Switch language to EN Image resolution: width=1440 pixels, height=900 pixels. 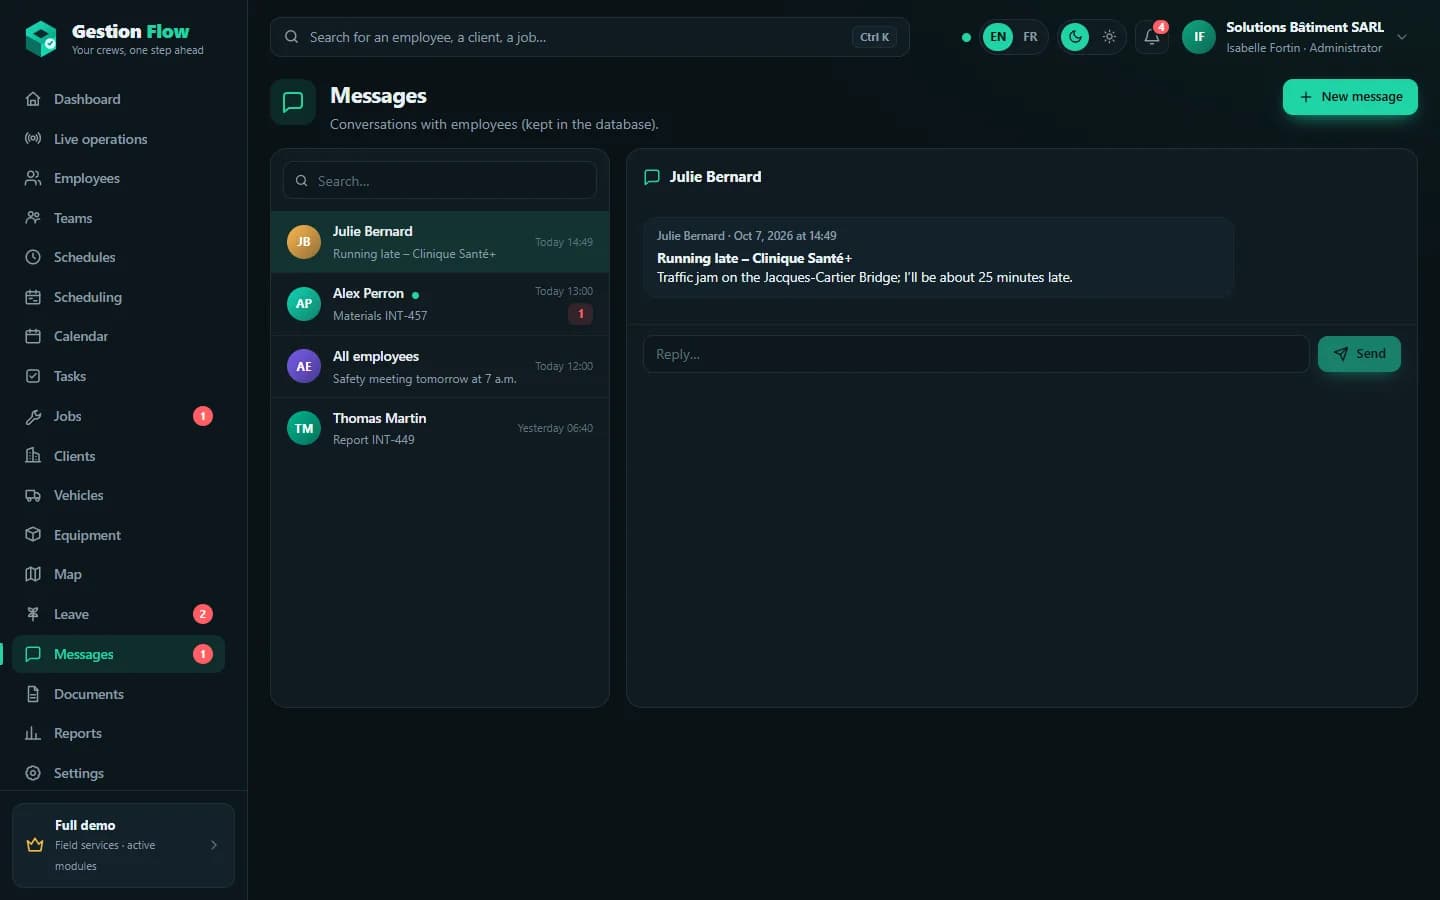[x=998, y=37]
